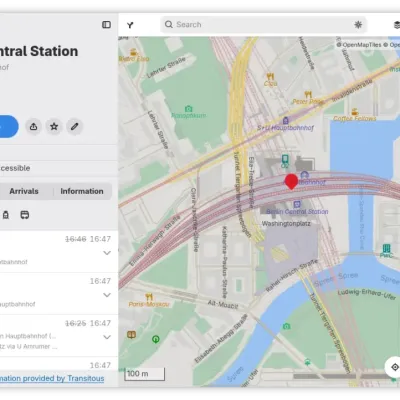Image resolution: width=400 pixels, height=400 pixels.
Task: Click the Alt-Moabit street label
Action: [223, 304]
